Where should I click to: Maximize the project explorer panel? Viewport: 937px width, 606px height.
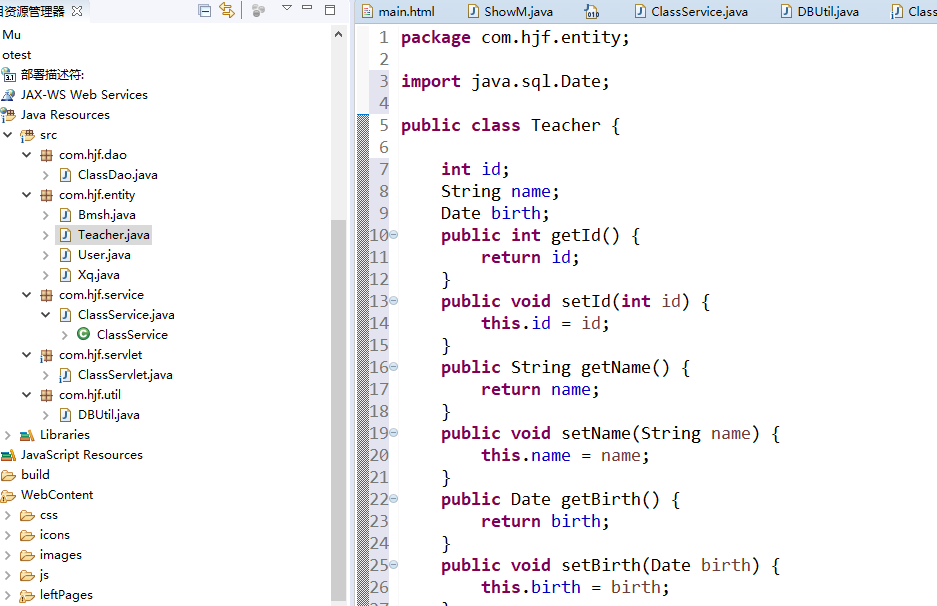tap(330, 10)
